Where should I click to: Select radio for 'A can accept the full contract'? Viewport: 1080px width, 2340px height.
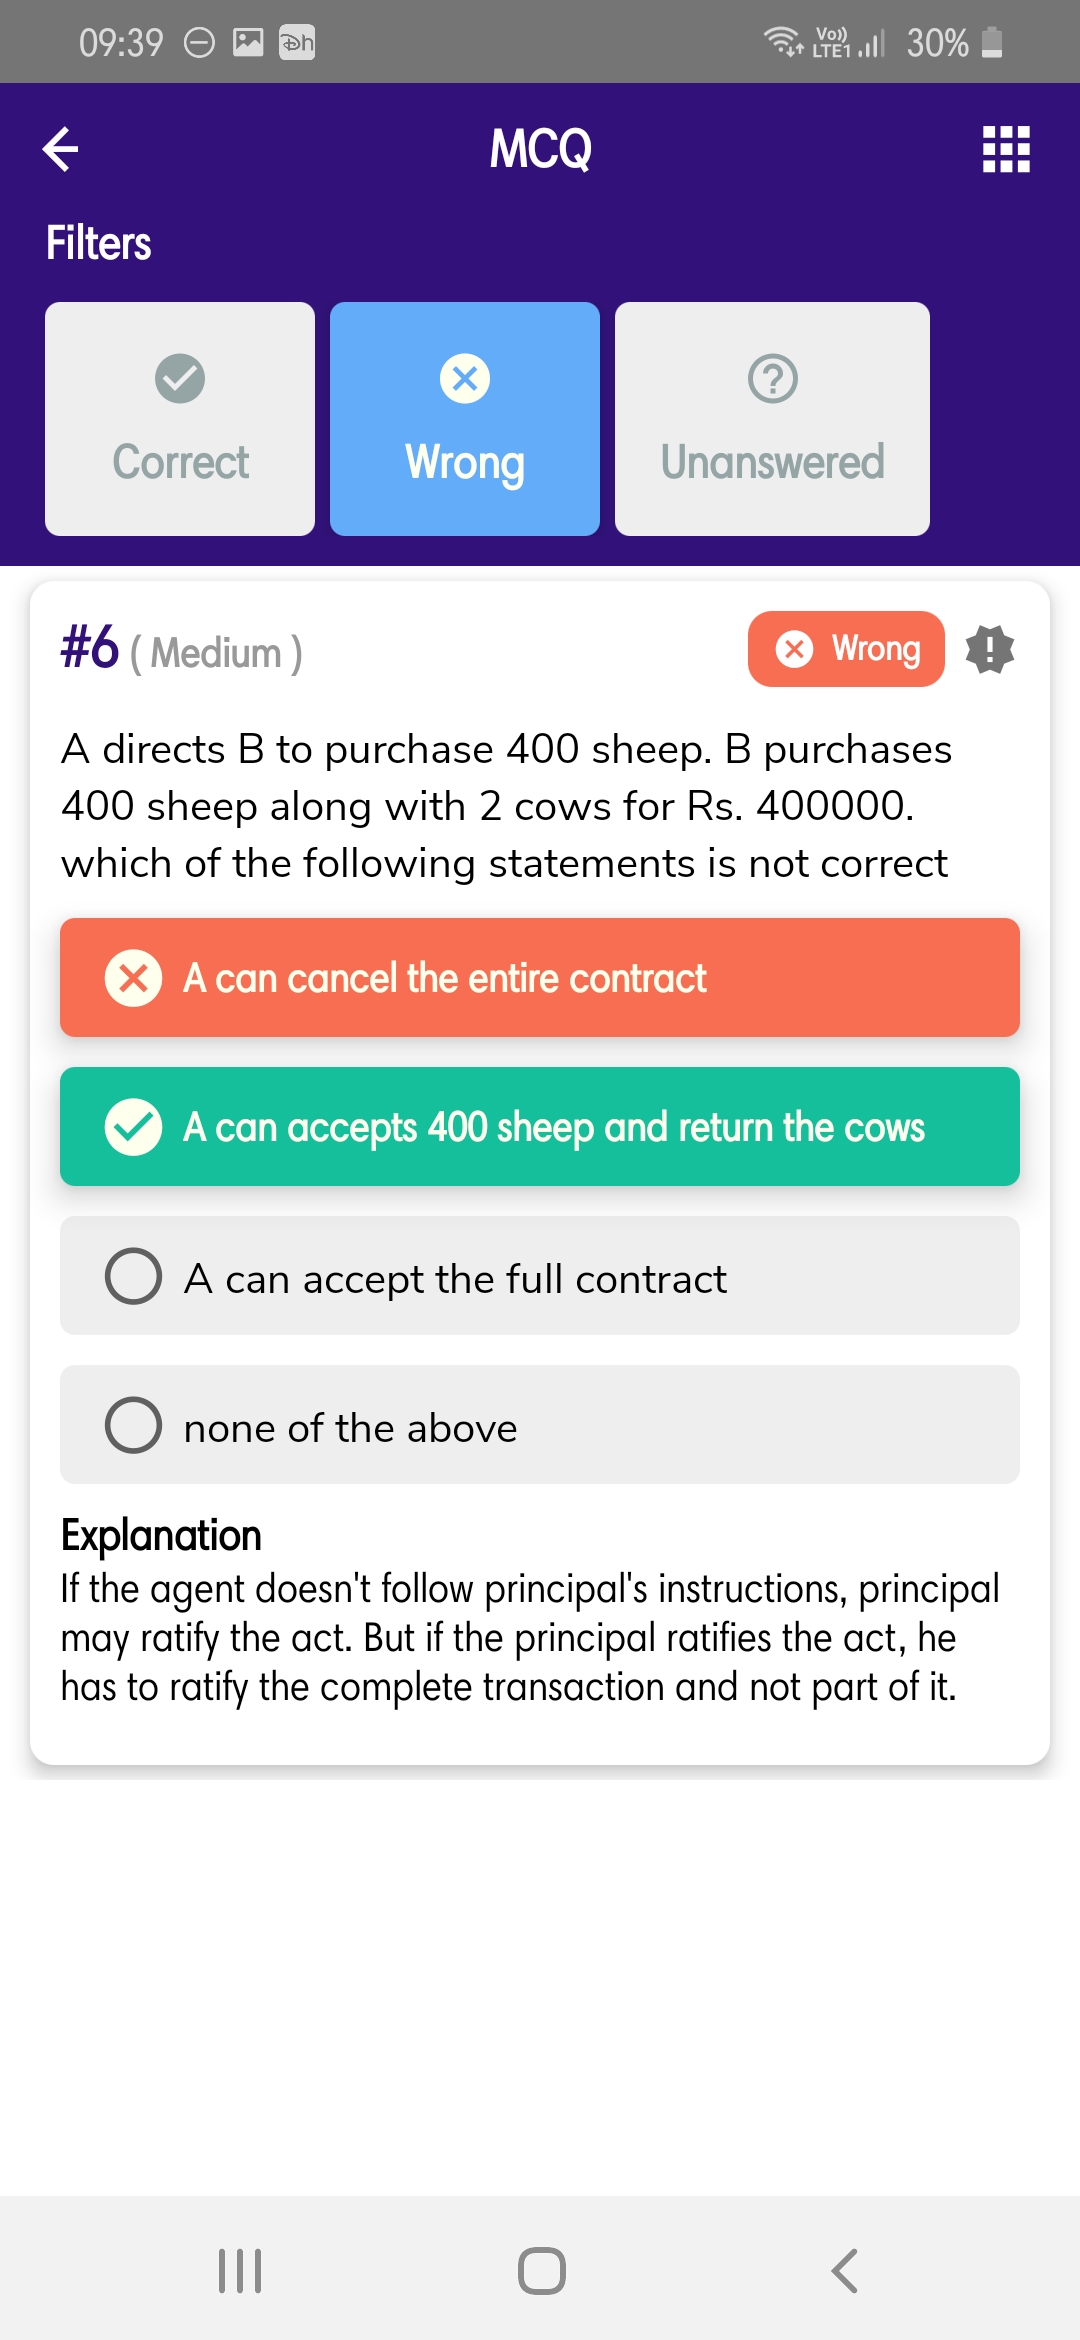(134, 1276)
